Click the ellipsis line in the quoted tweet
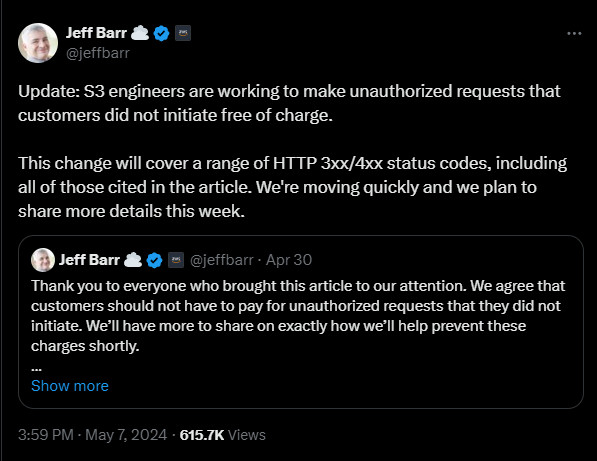 [x=37, y=368]
